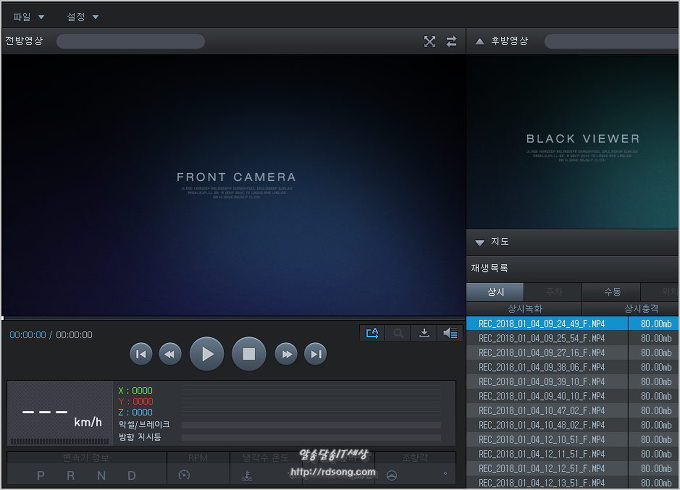This screenshot has width=680, height=490.
Task: Click the download/save video icon
Action: [x=424, y=333]
